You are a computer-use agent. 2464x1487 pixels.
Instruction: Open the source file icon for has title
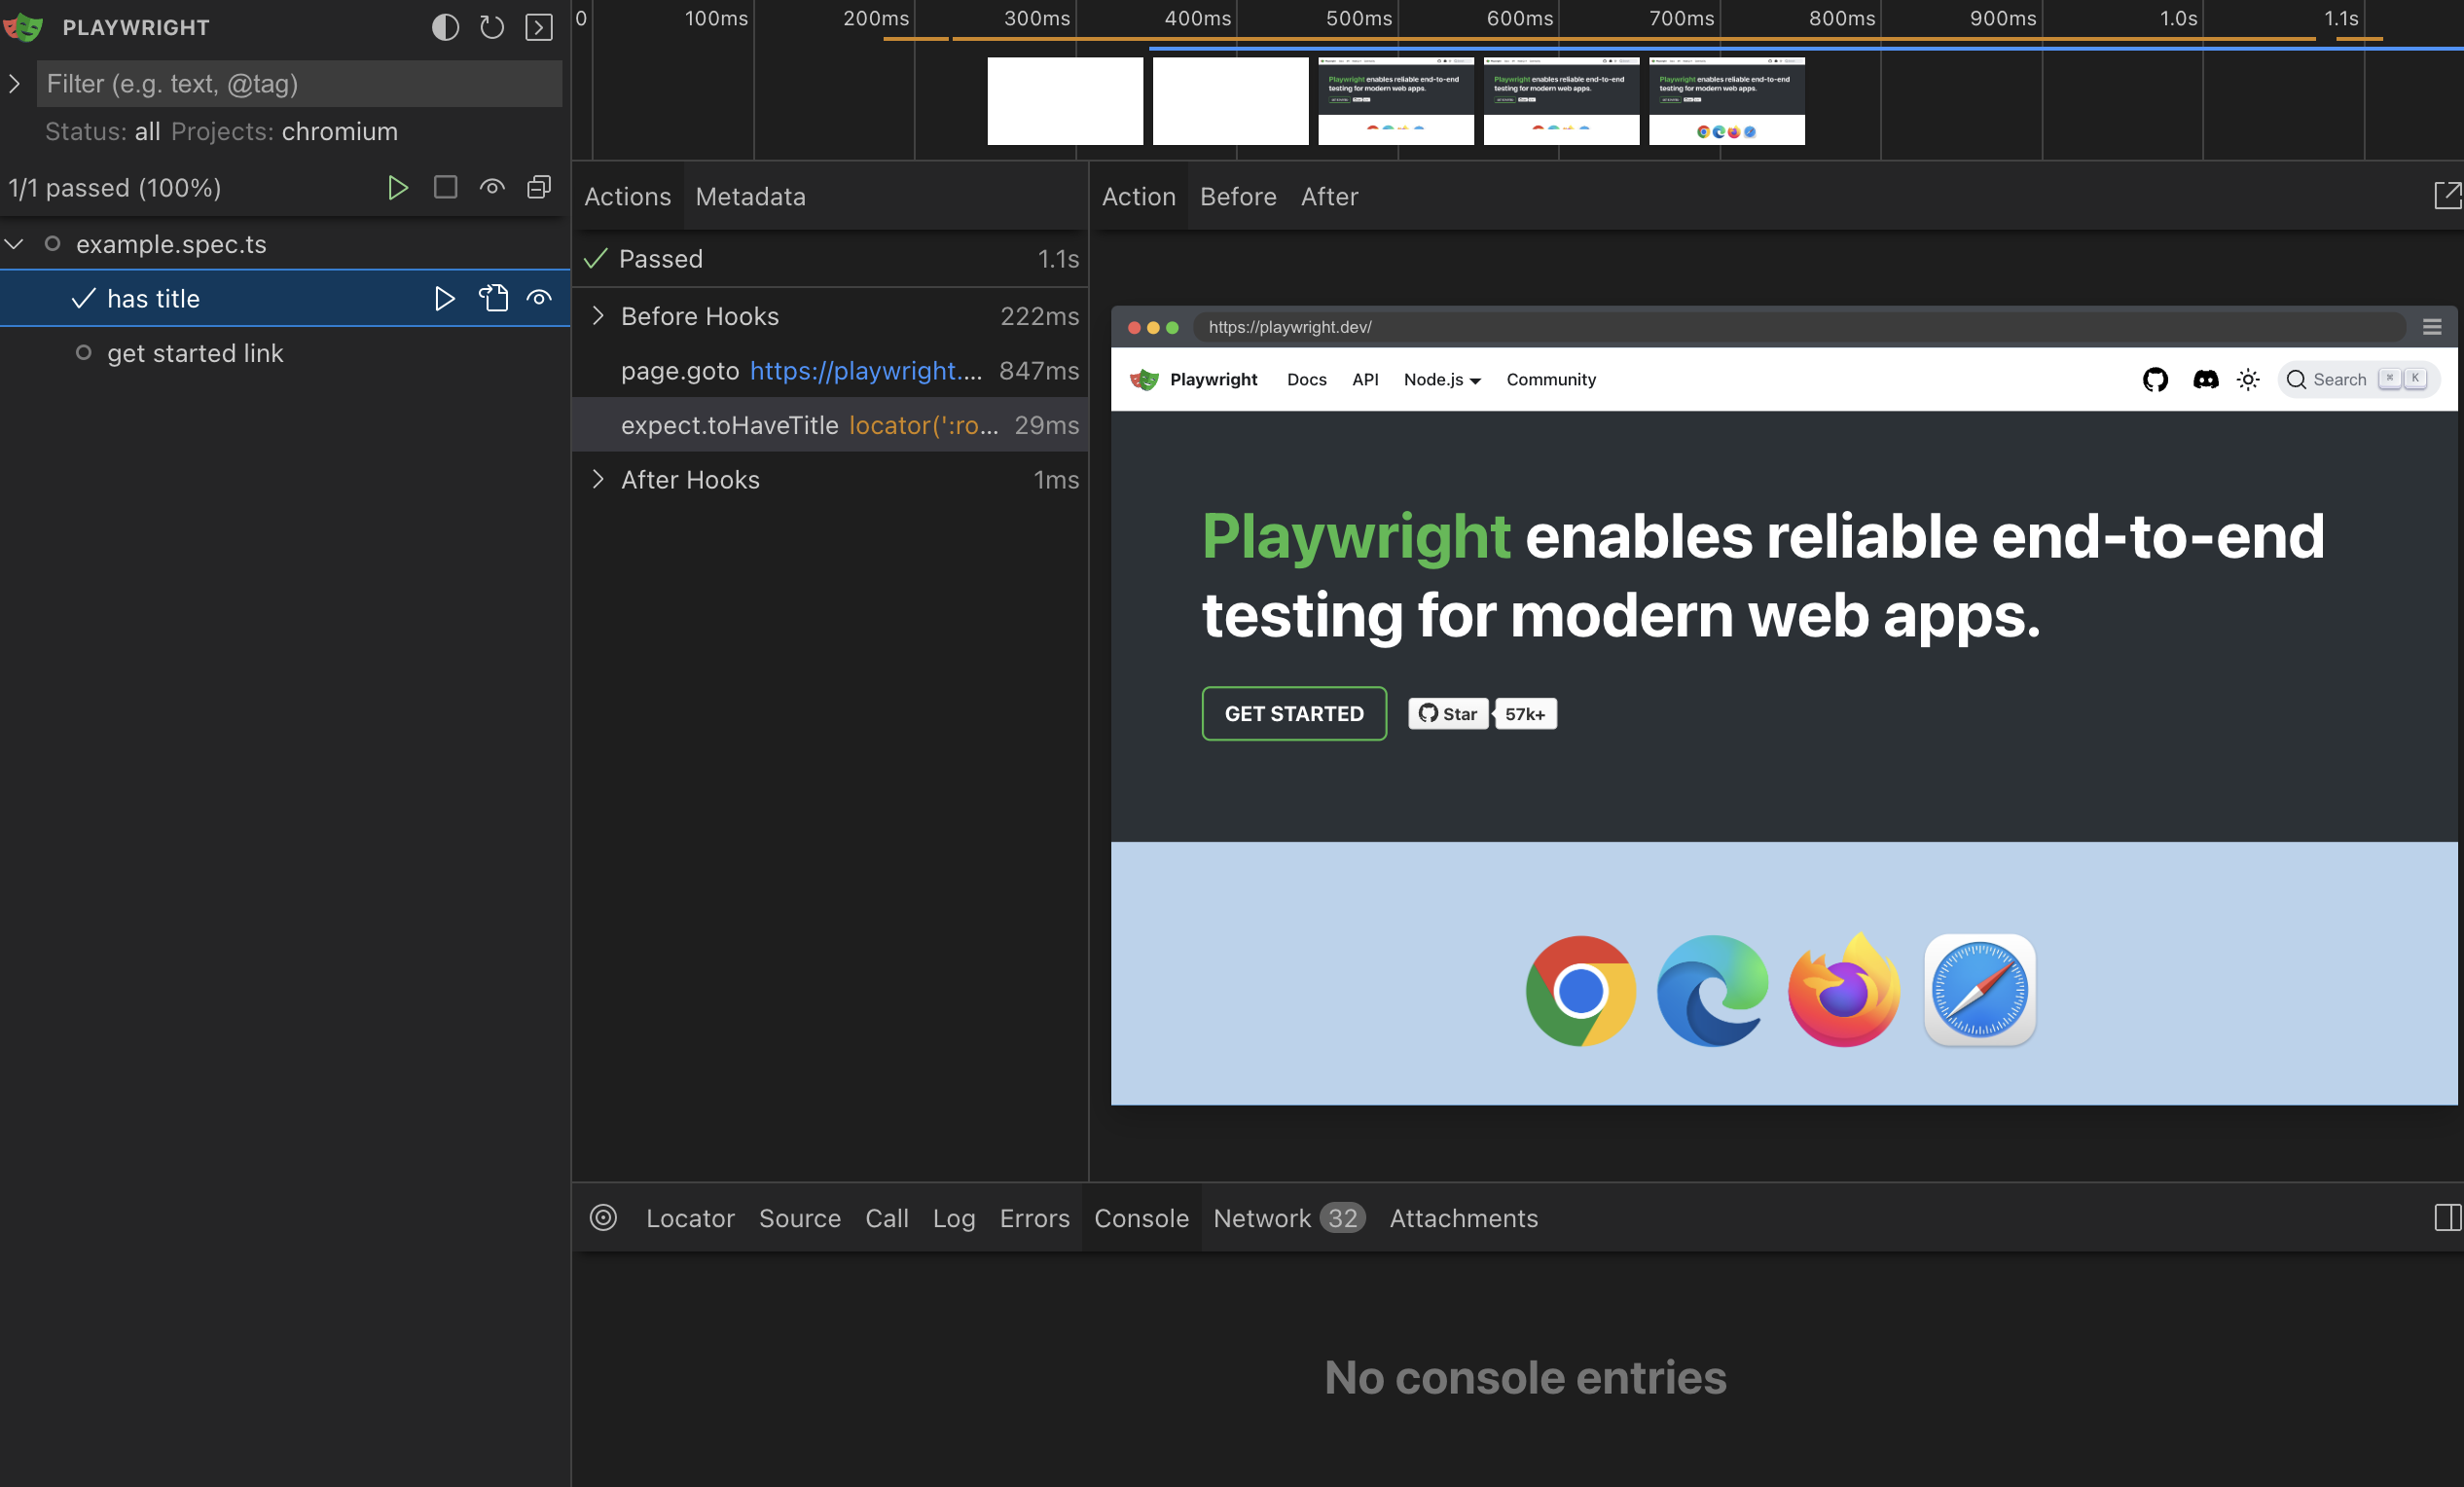click(x=493, y=297)
